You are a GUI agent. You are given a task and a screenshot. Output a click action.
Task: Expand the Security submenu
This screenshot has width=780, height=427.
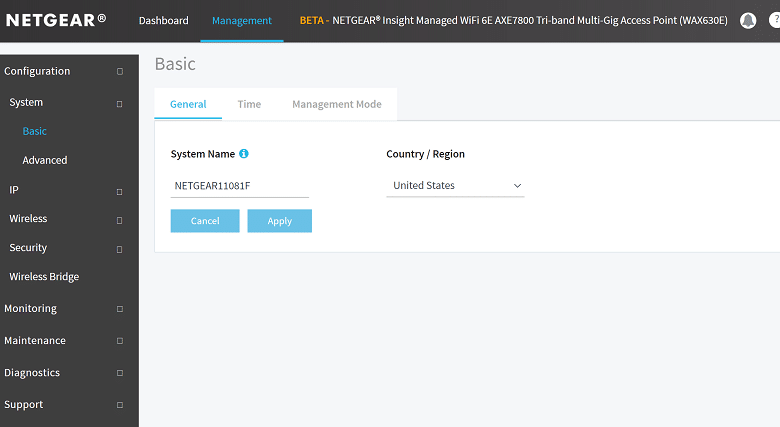tap(119, 249)
